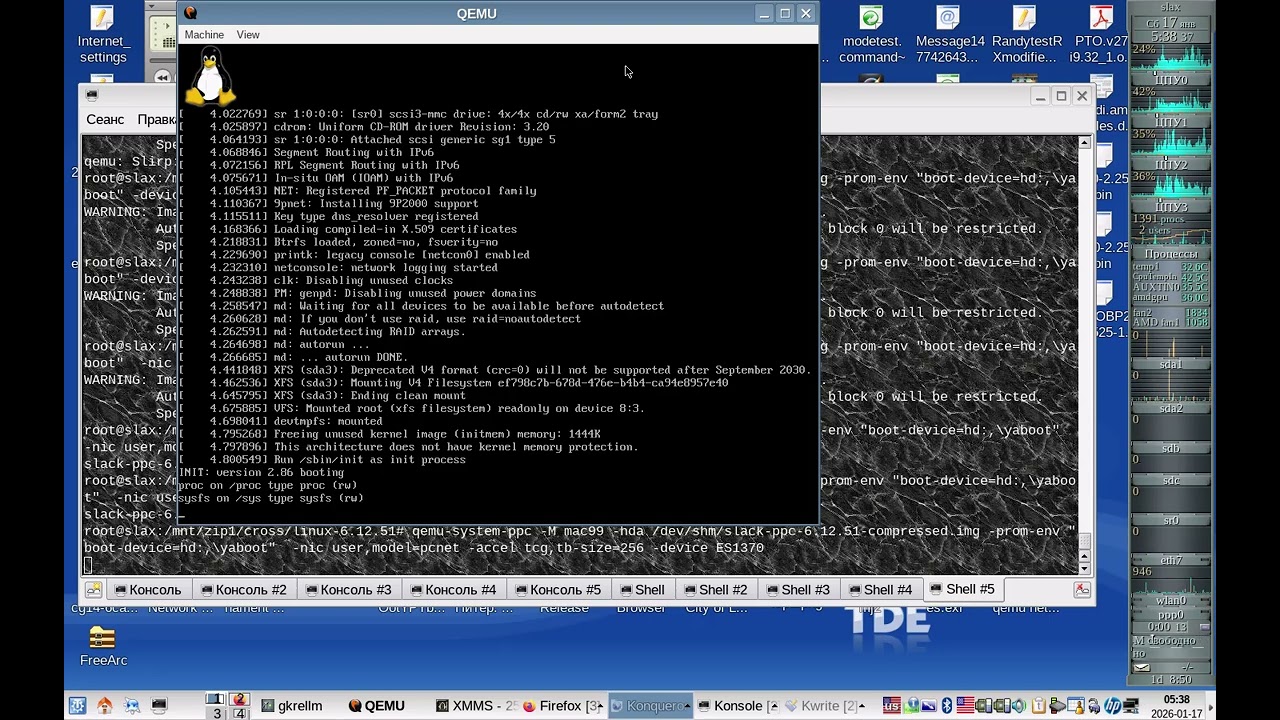Click the Konqueror launcher icon in the panel
1280x720 pixels.
pyautogui.click(x=132, y=705)
